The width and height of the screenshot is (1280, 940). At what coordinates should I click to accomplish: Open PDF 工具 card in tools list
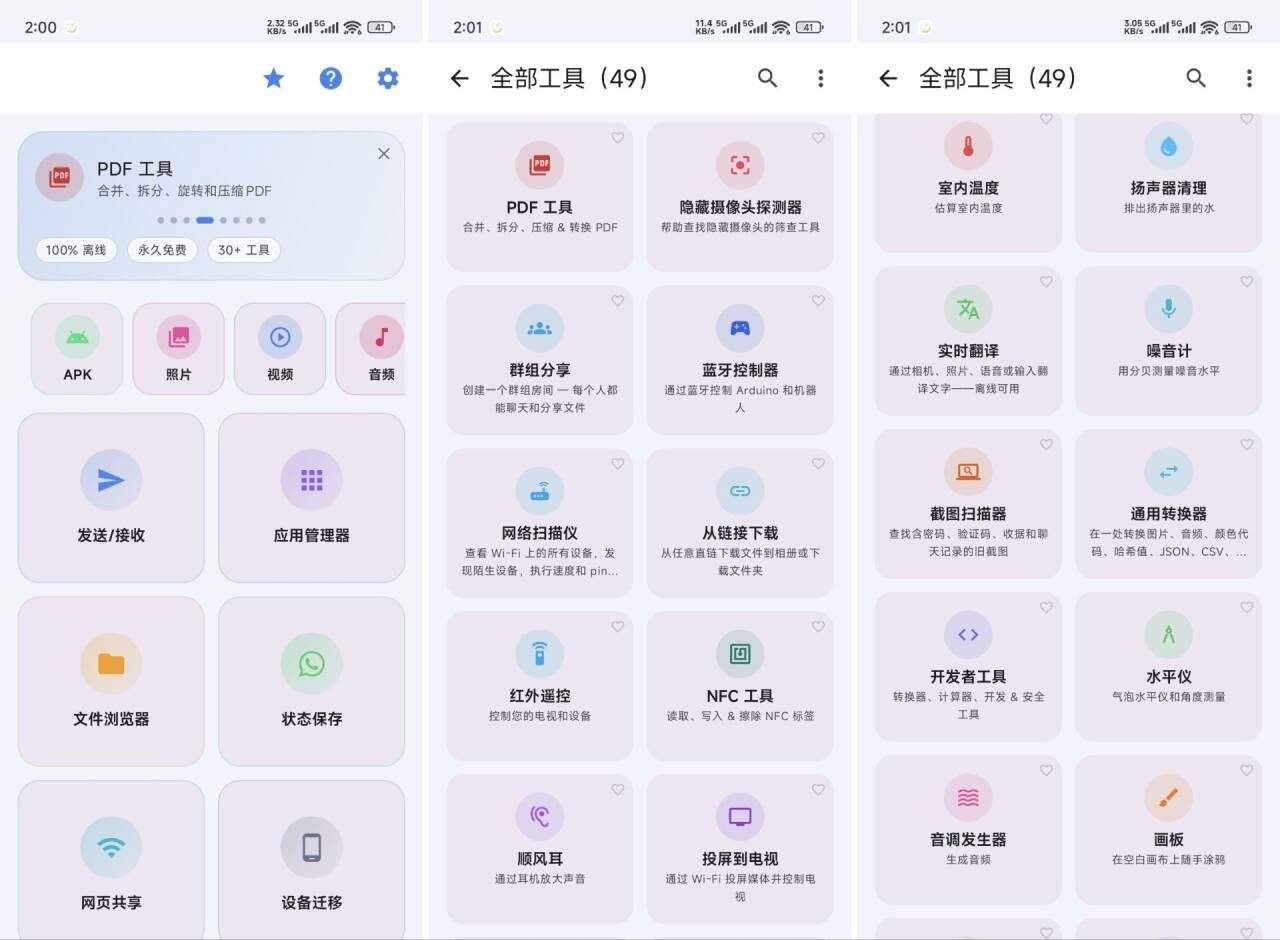click(x=540, y=197)
